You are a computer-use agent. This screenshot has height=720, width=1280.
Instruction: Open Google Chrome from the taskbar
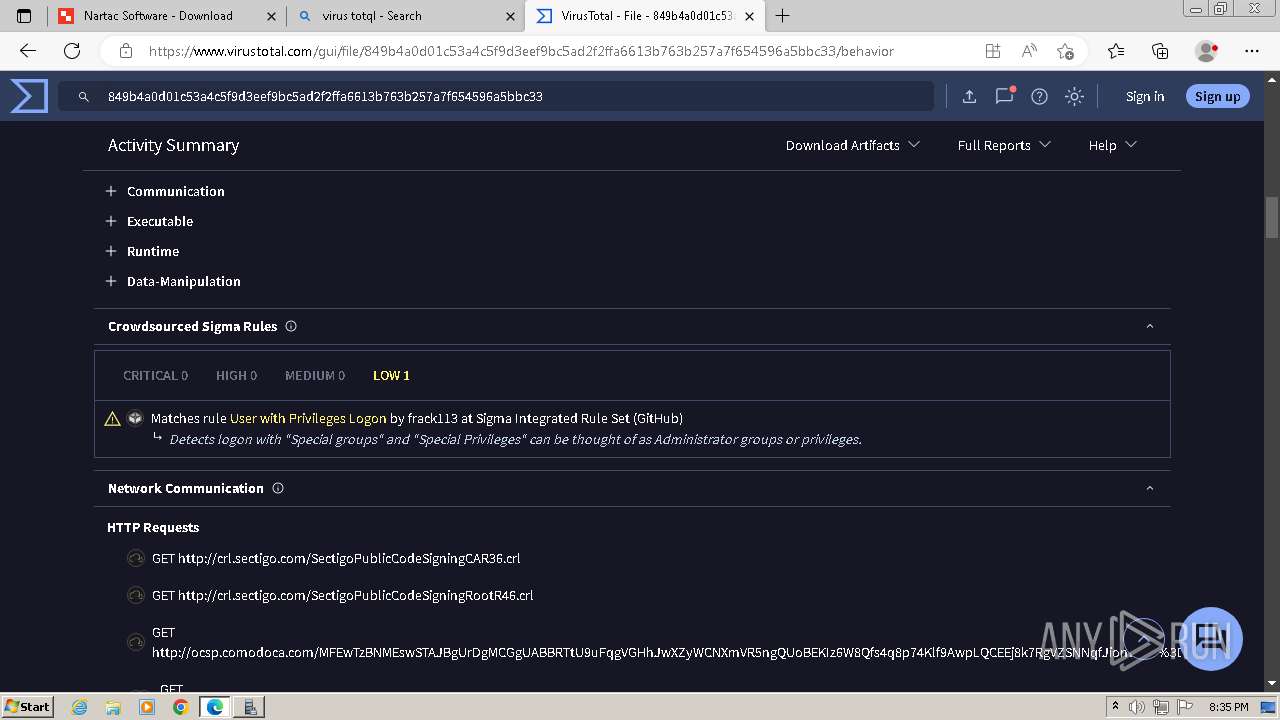coord(180,706)
